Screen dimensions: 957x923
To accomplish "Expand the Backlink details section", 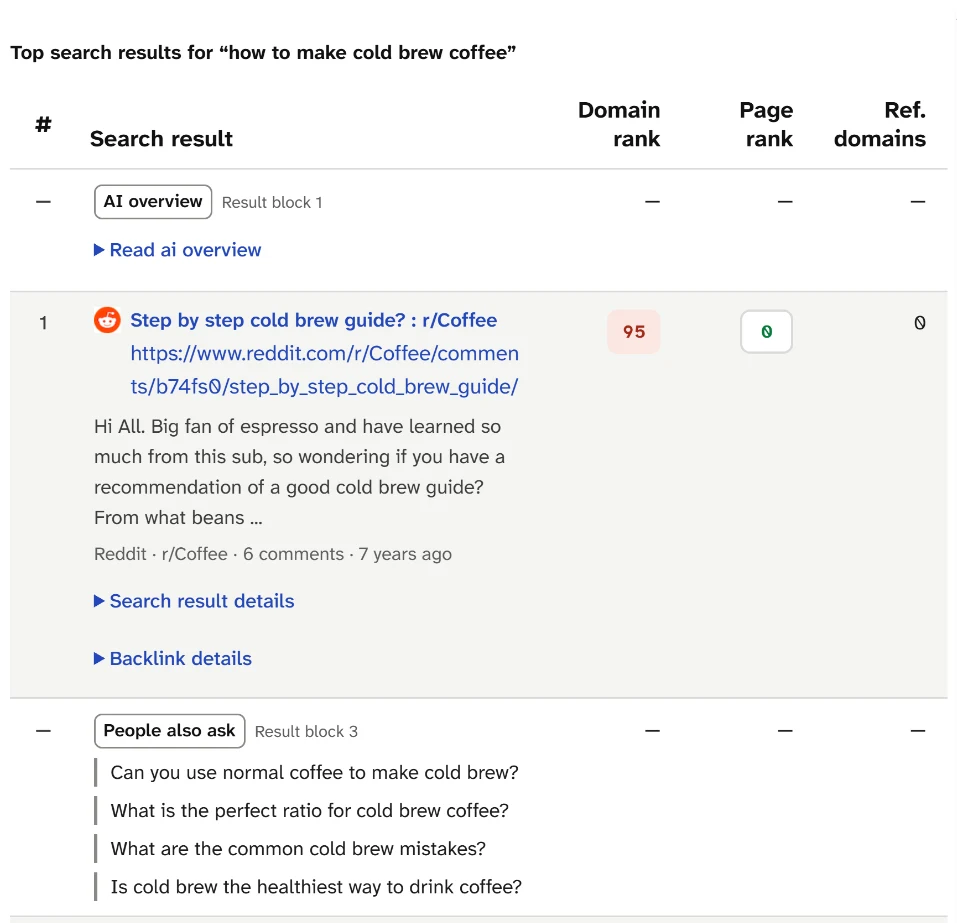I will tap(173, 658).
